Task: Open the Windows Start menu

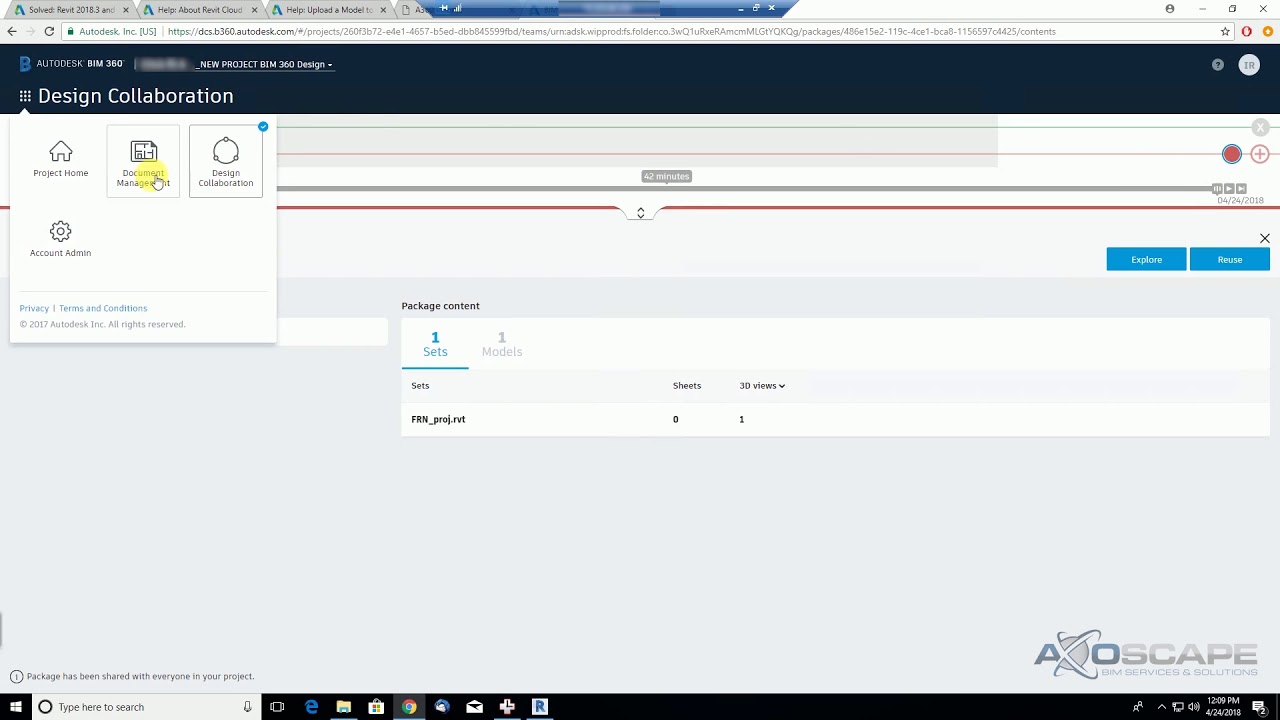Action: tap(15, 707)
